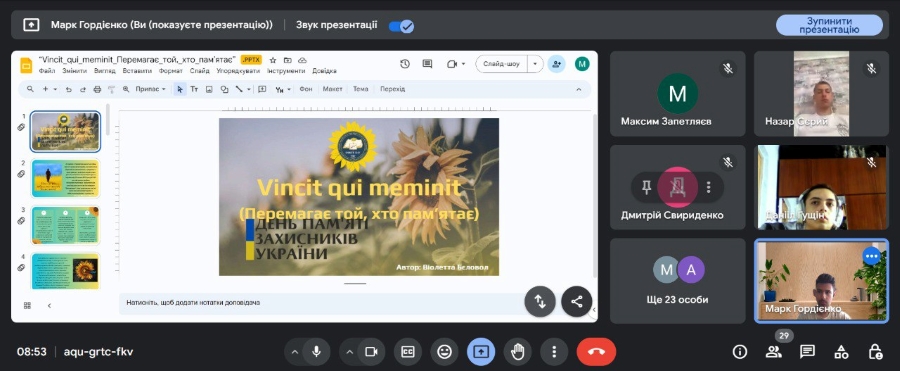Viewport: 900px width, 371px height.
Task: Open the Припас zoom dropdown
Action: [x=150, y=89]
